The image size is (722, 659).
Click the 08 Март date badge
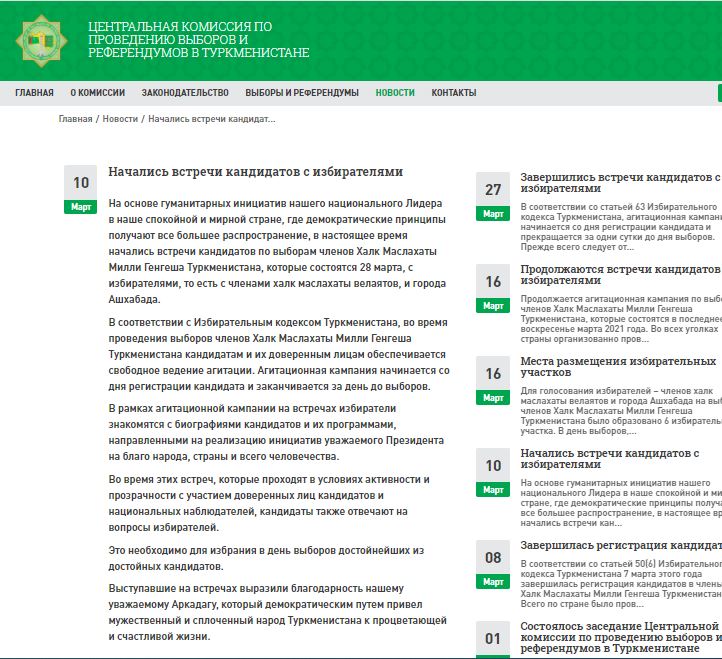(493, 565)
